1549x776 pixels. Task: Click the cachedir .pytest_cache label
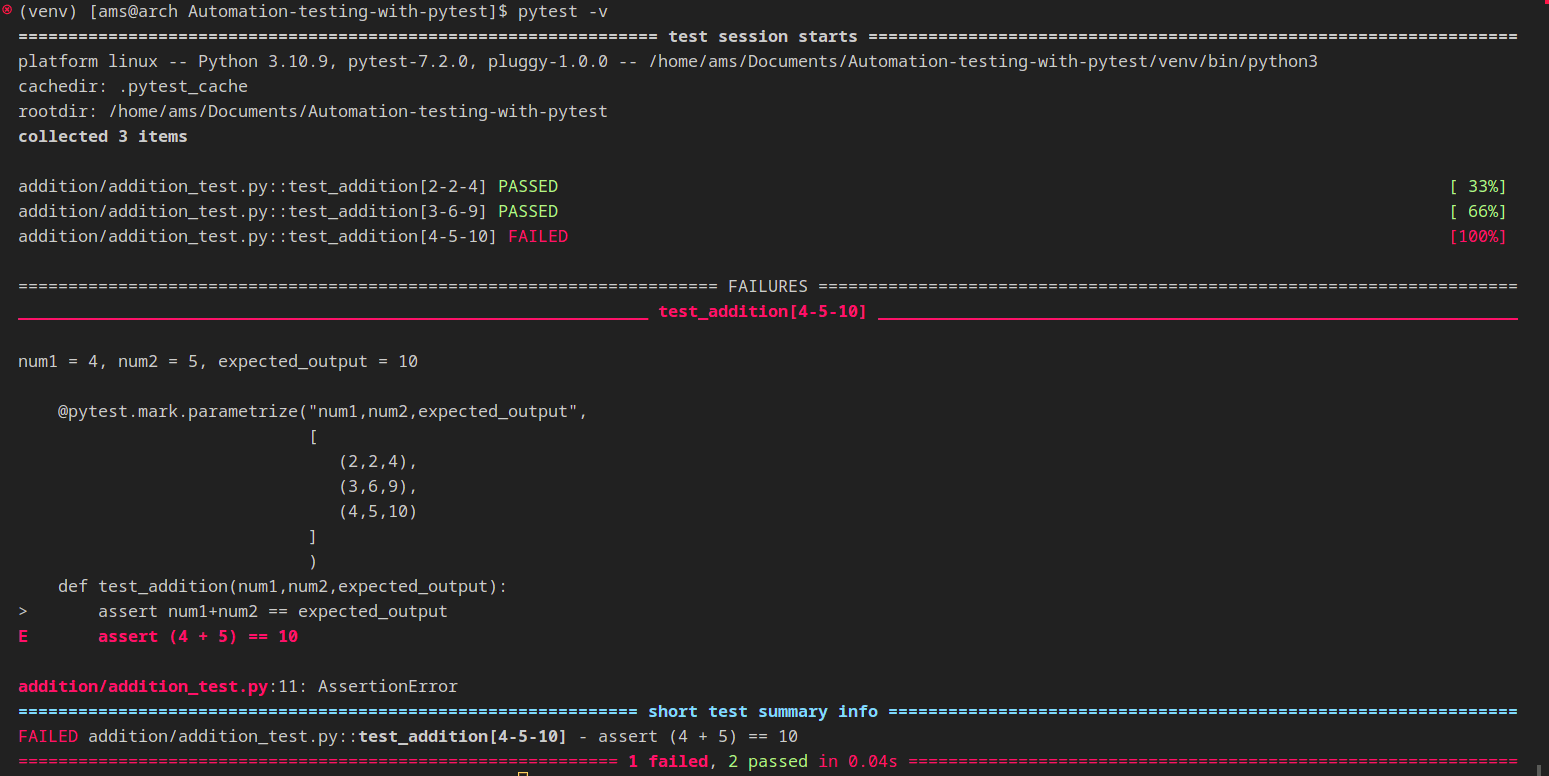tap(130, 86)
